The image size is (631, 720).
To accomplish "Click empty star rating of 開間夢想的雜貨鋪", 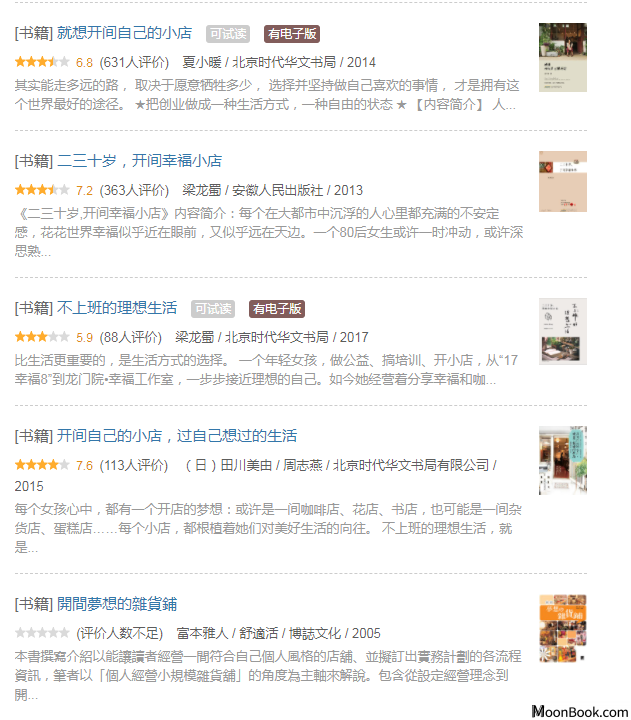I will (42, 633).
